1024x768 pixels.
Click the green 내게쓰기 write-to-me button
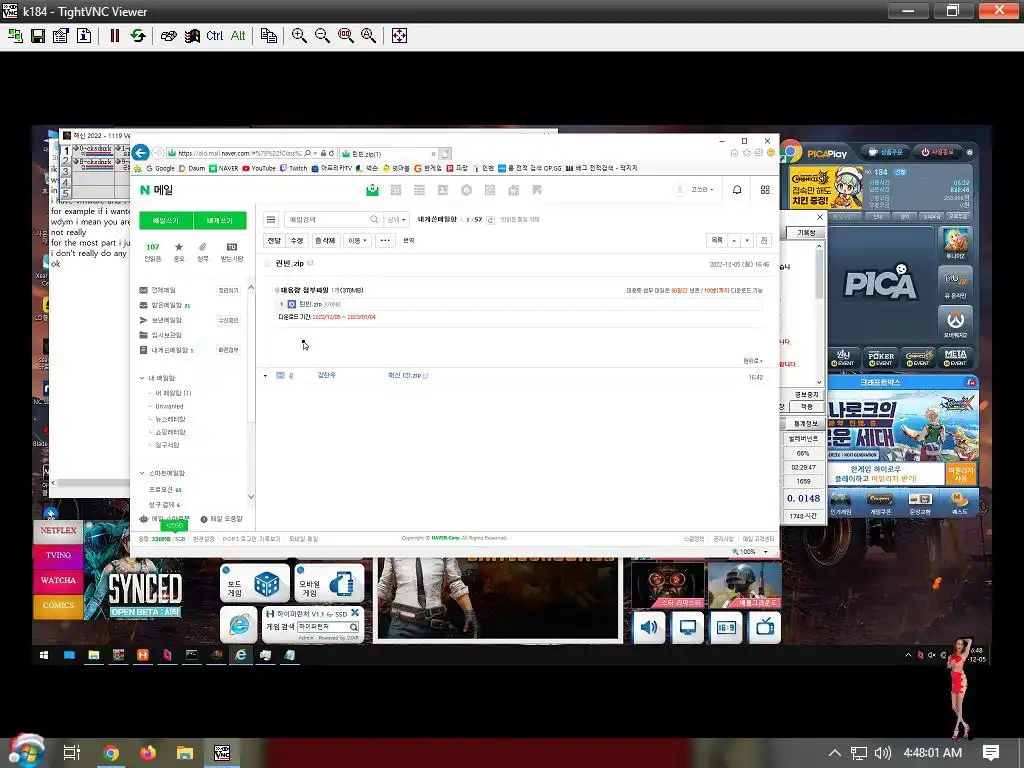point(220,221)
